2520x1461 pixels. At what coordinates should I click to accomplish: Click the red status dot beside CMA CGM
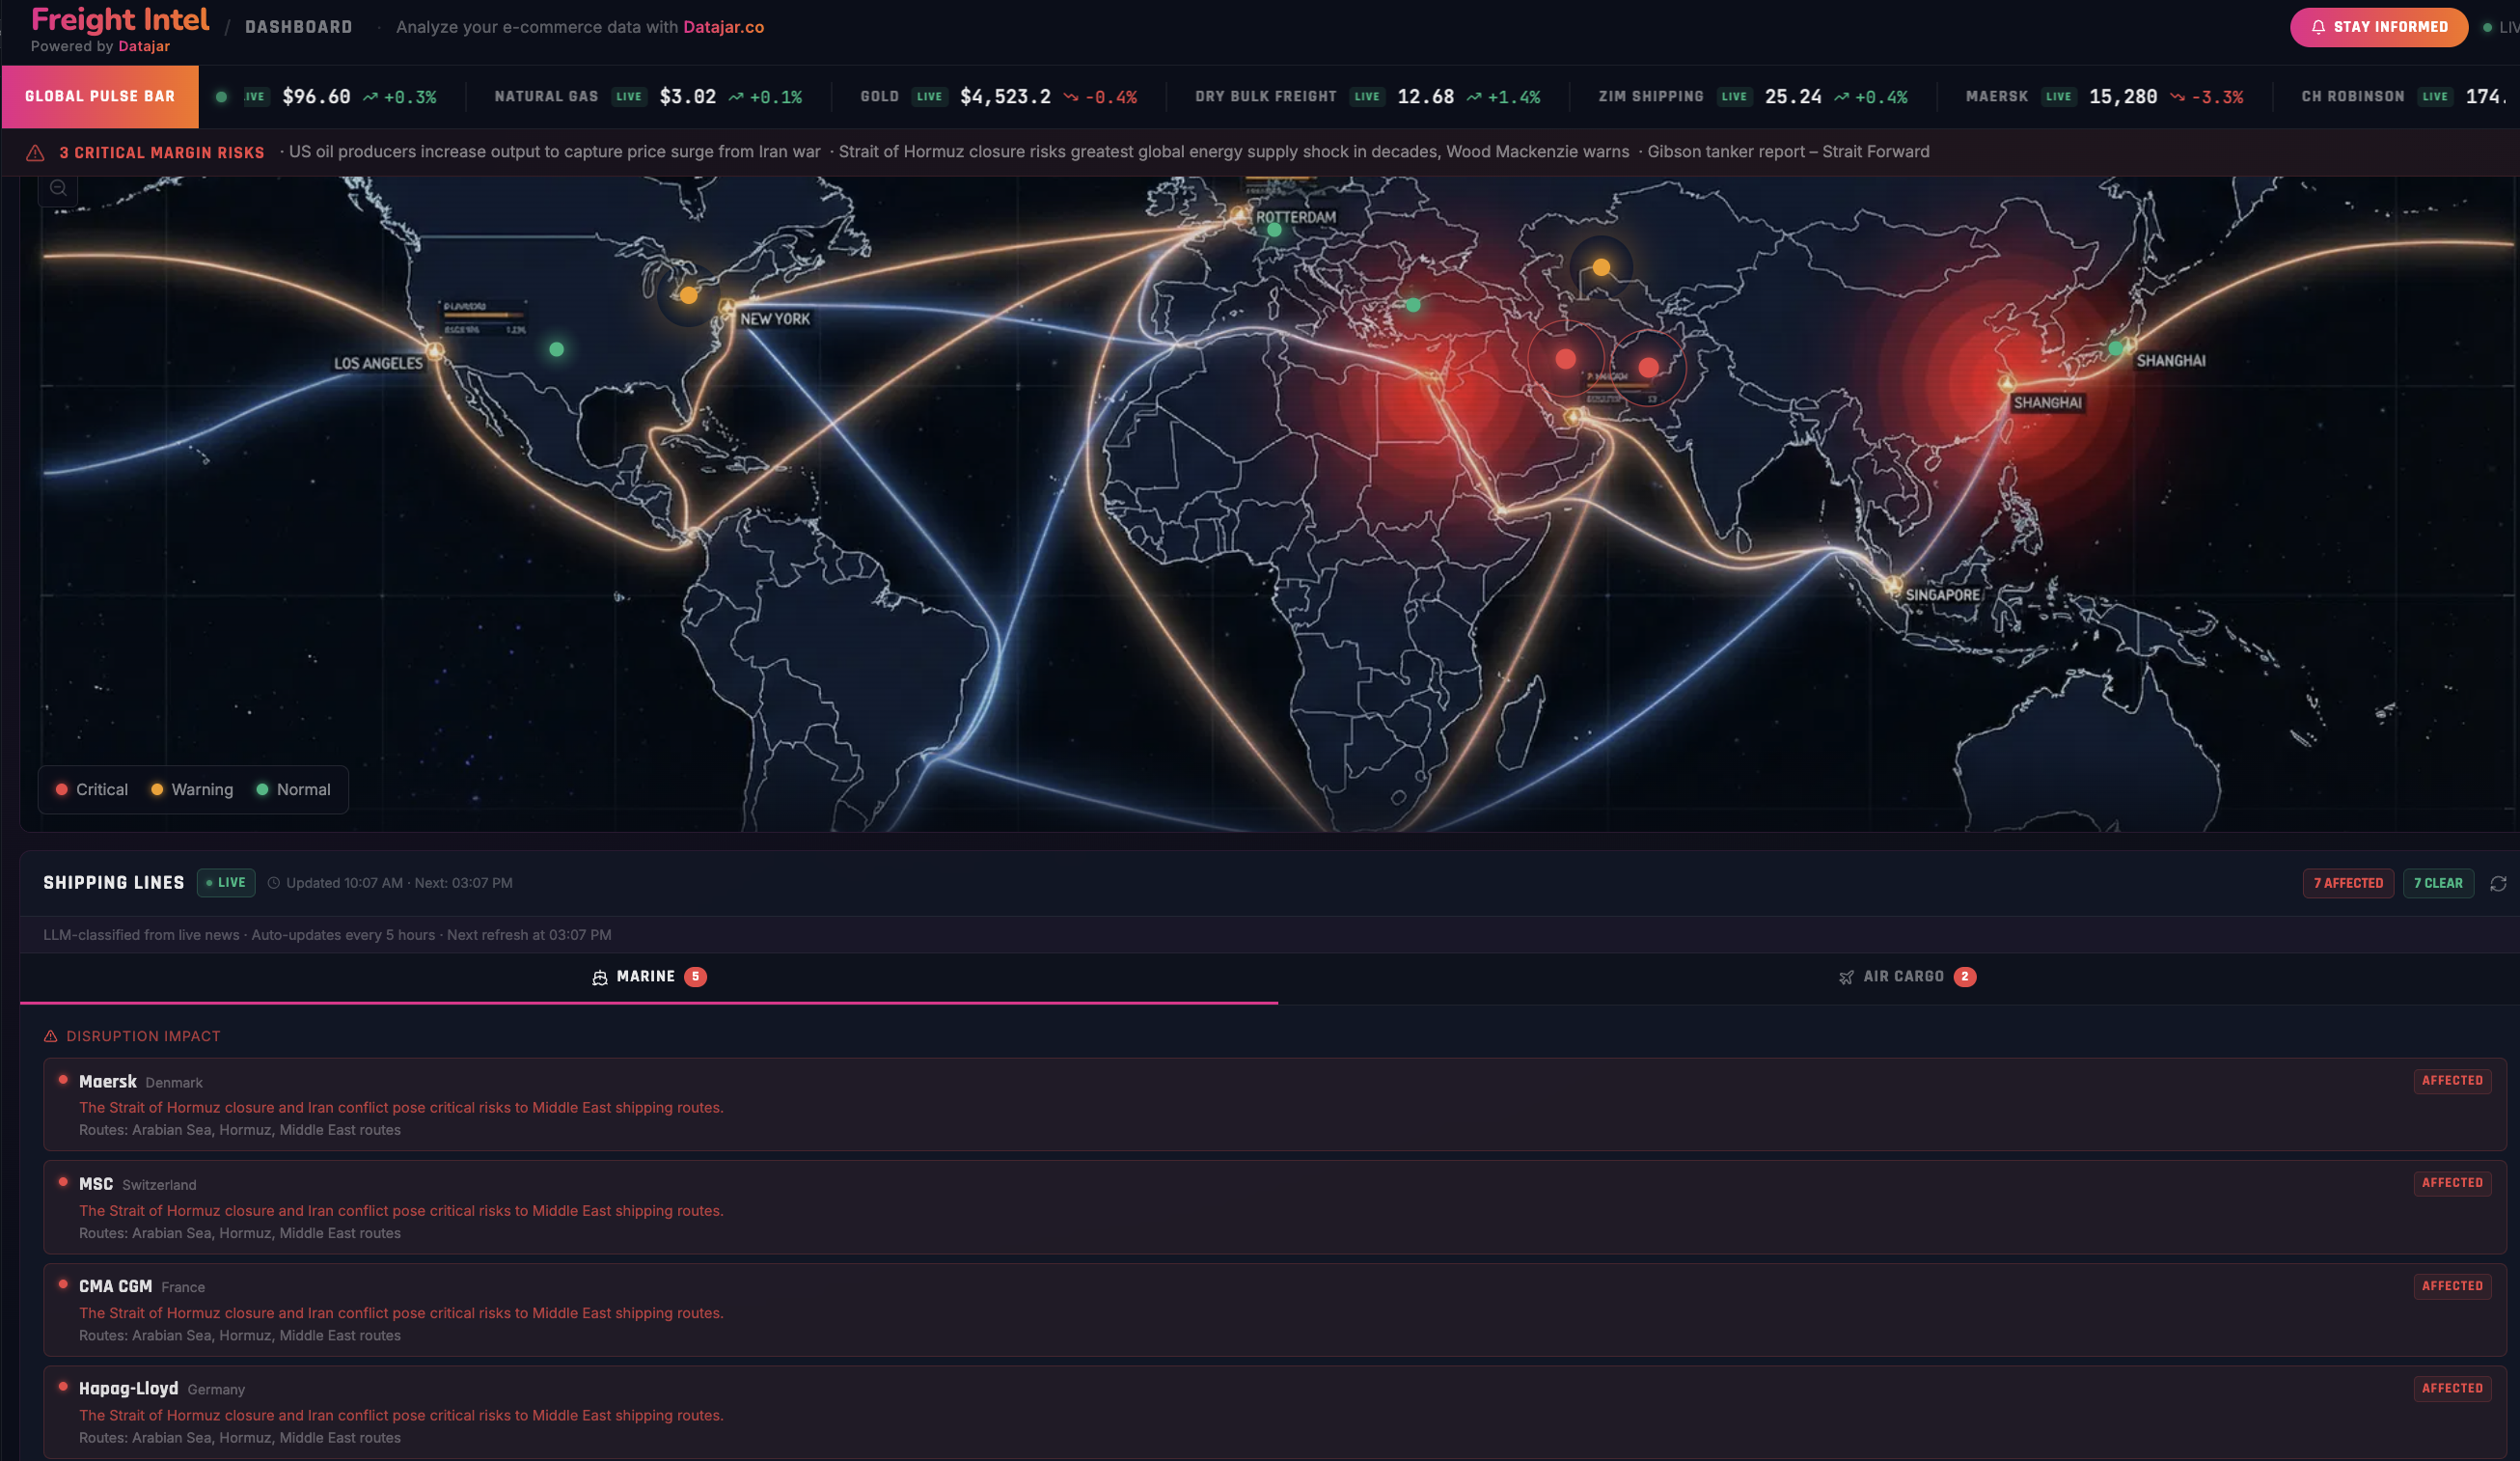[x=63, y=1284]
